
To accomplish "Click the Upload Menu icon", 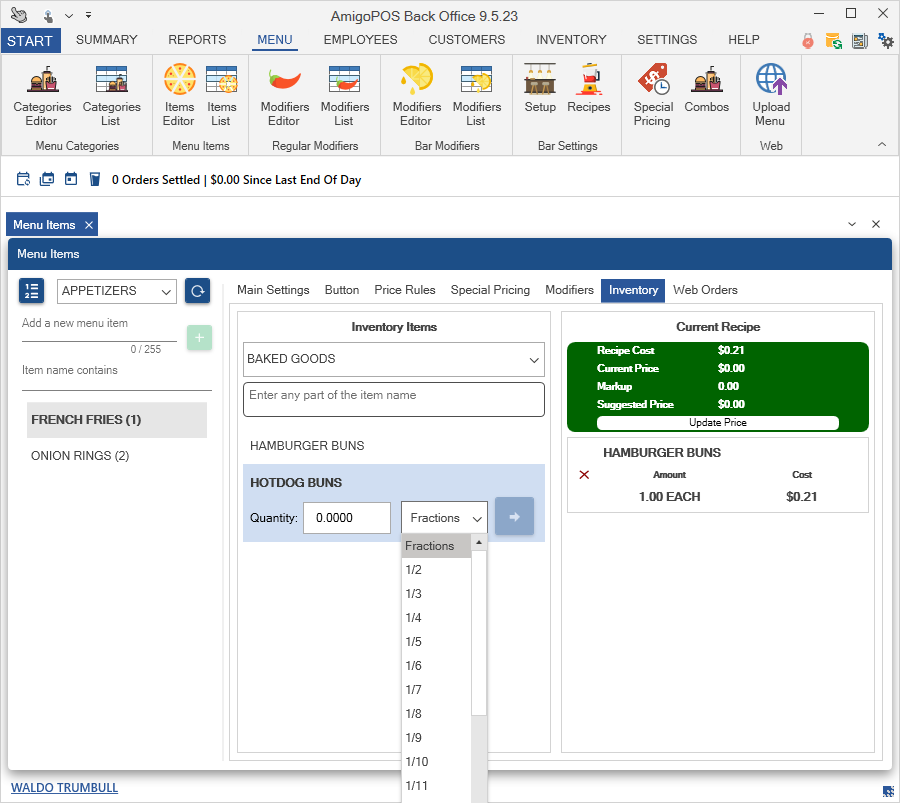I will pos(770,98).
